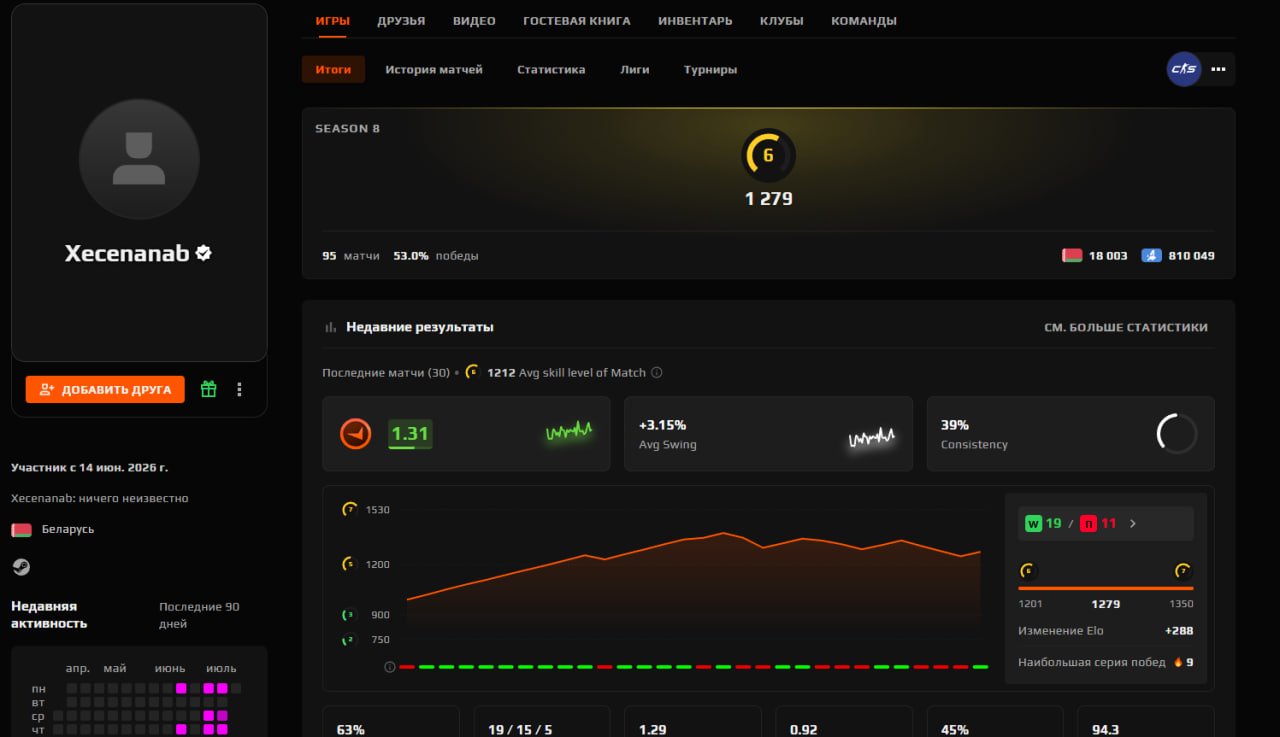Click the 94.3 stat card

pos(1146,722)
